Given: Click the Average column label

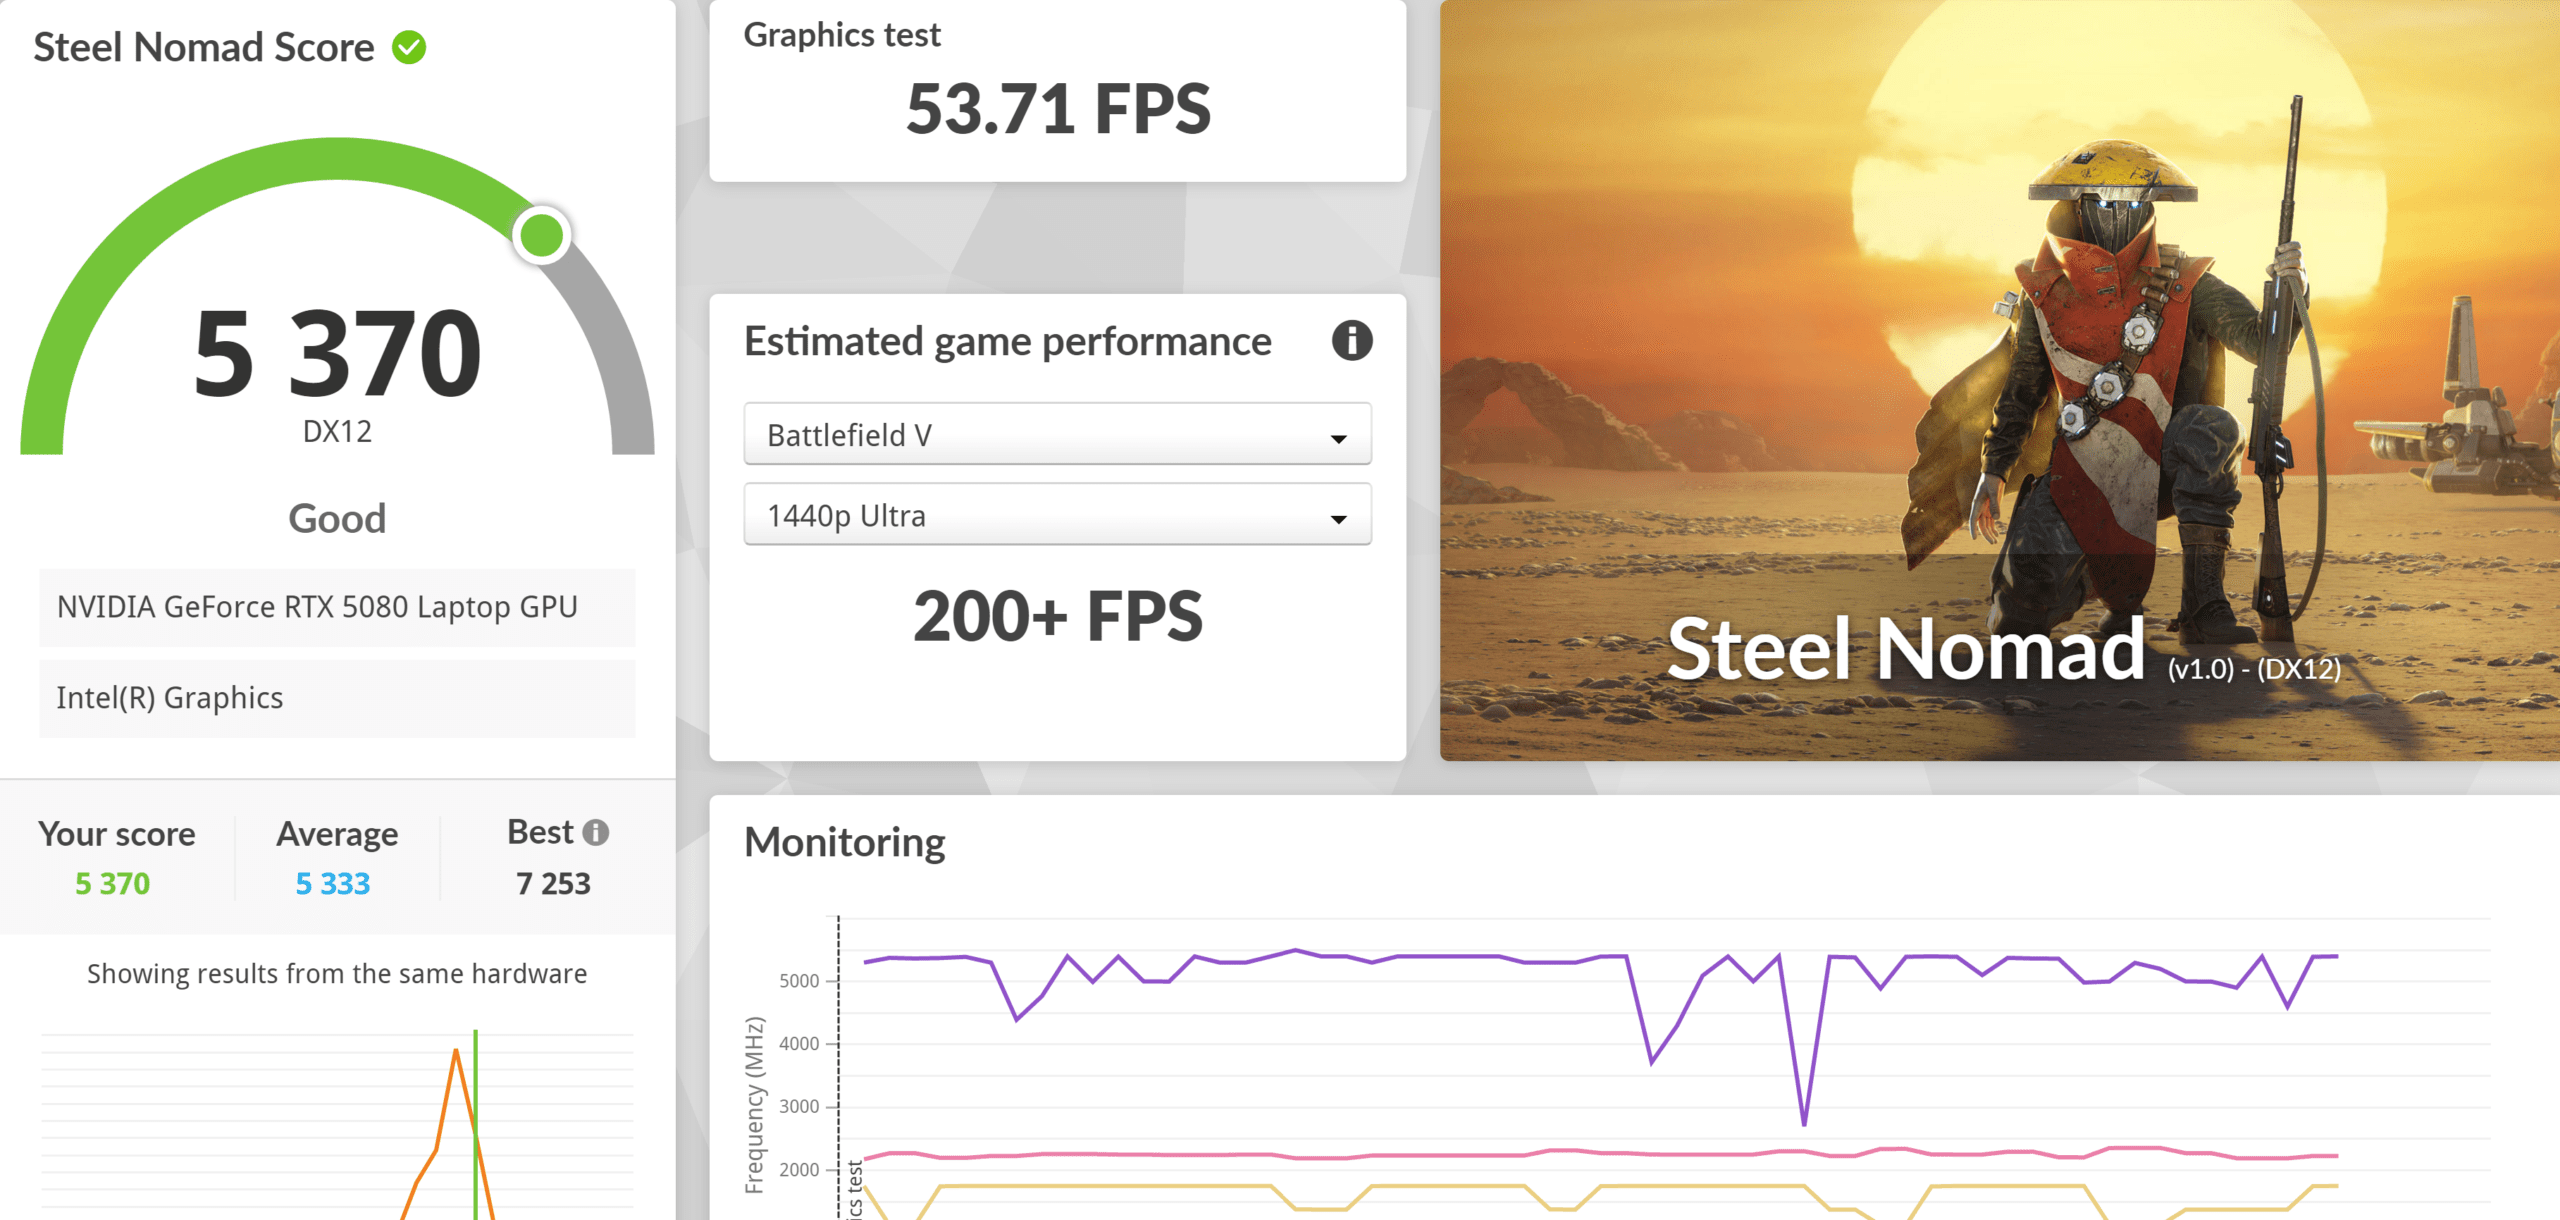Looking at the screenshot, I should coord(337,834).
